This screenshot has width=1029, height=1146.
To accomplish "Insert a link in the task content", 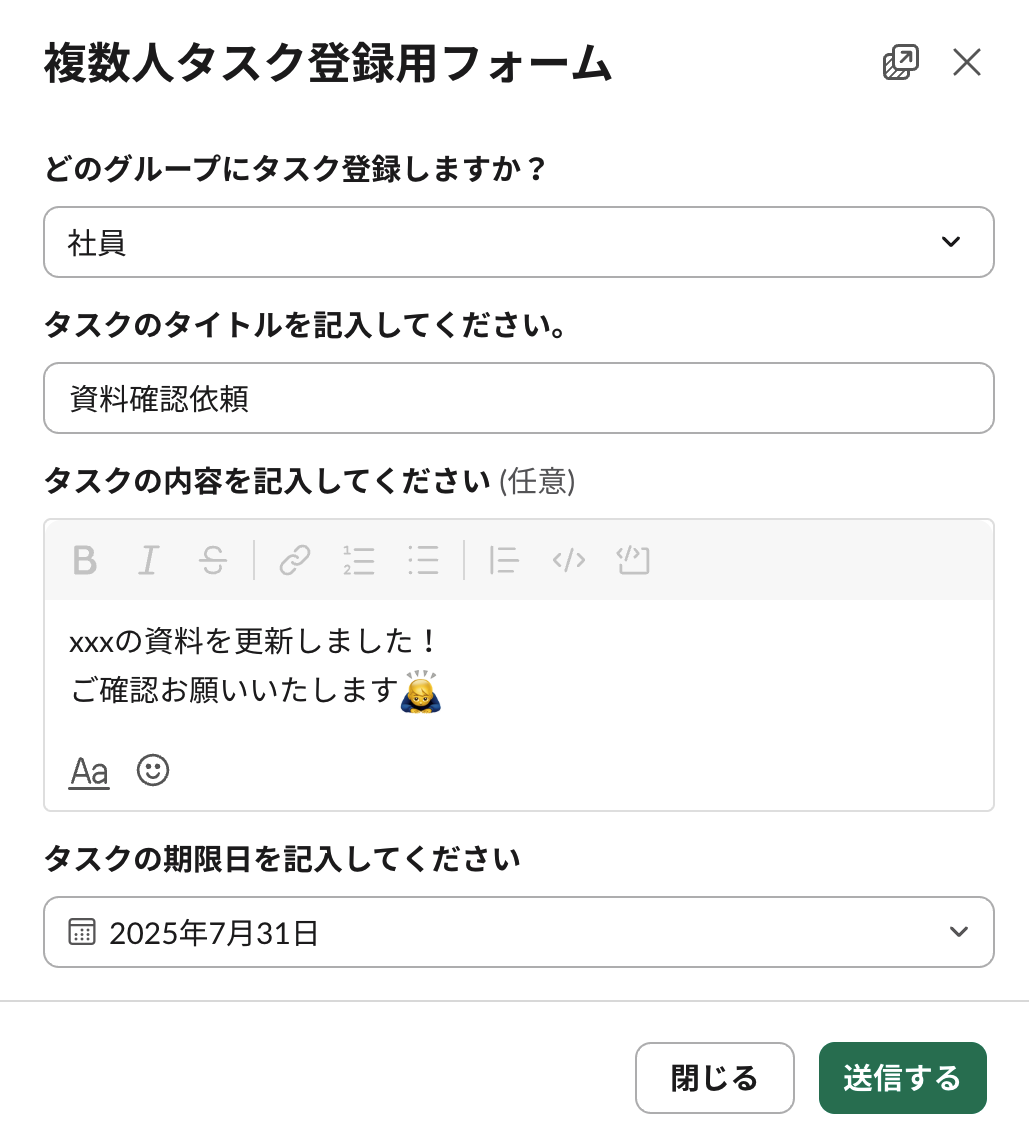I will click(x=295, y=560).
